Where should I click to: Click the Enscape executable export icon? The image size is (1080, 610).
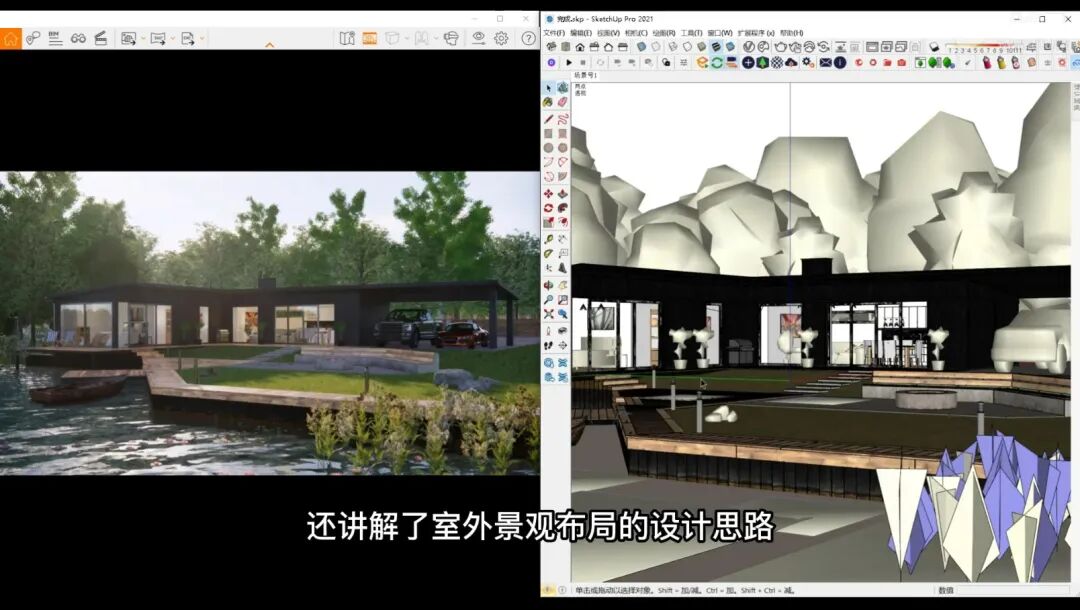[x=187, y=39]
